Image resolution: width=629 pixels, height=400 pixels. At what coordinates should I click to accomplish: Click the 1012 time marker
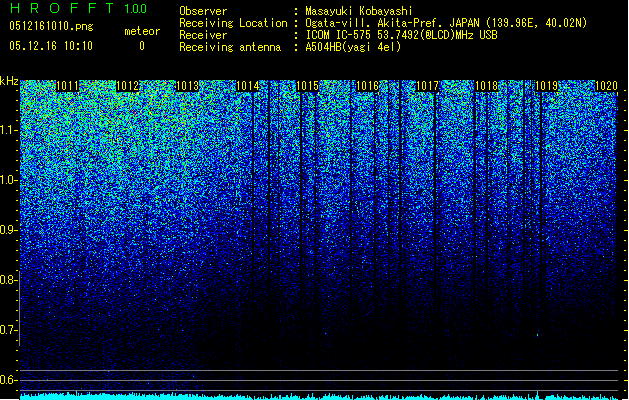(128, 86)
